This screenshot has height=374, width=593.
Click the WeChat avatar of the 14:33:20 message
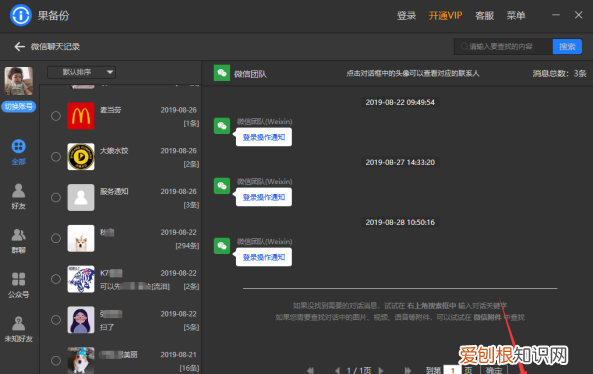pos(222,186)
